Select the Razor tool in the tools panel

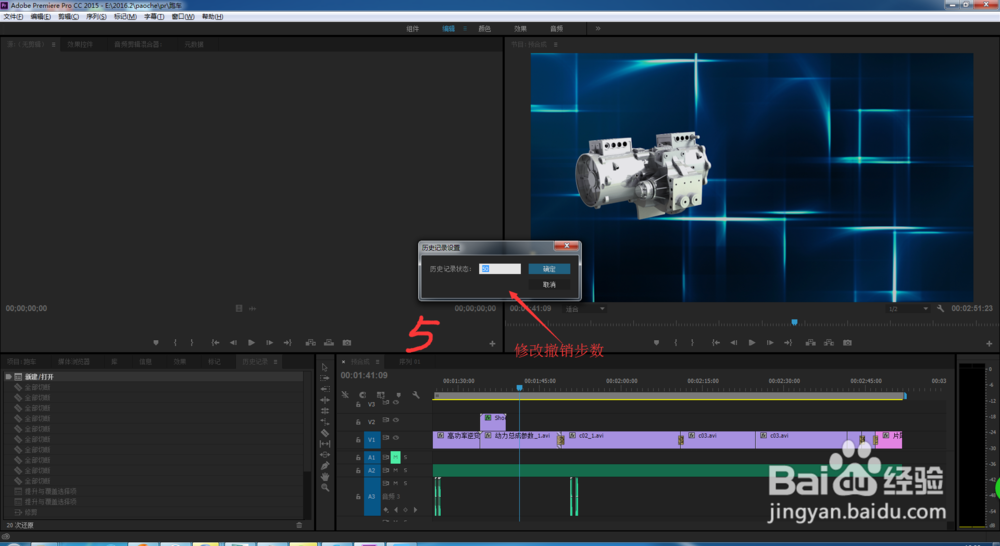coord(325,432)
